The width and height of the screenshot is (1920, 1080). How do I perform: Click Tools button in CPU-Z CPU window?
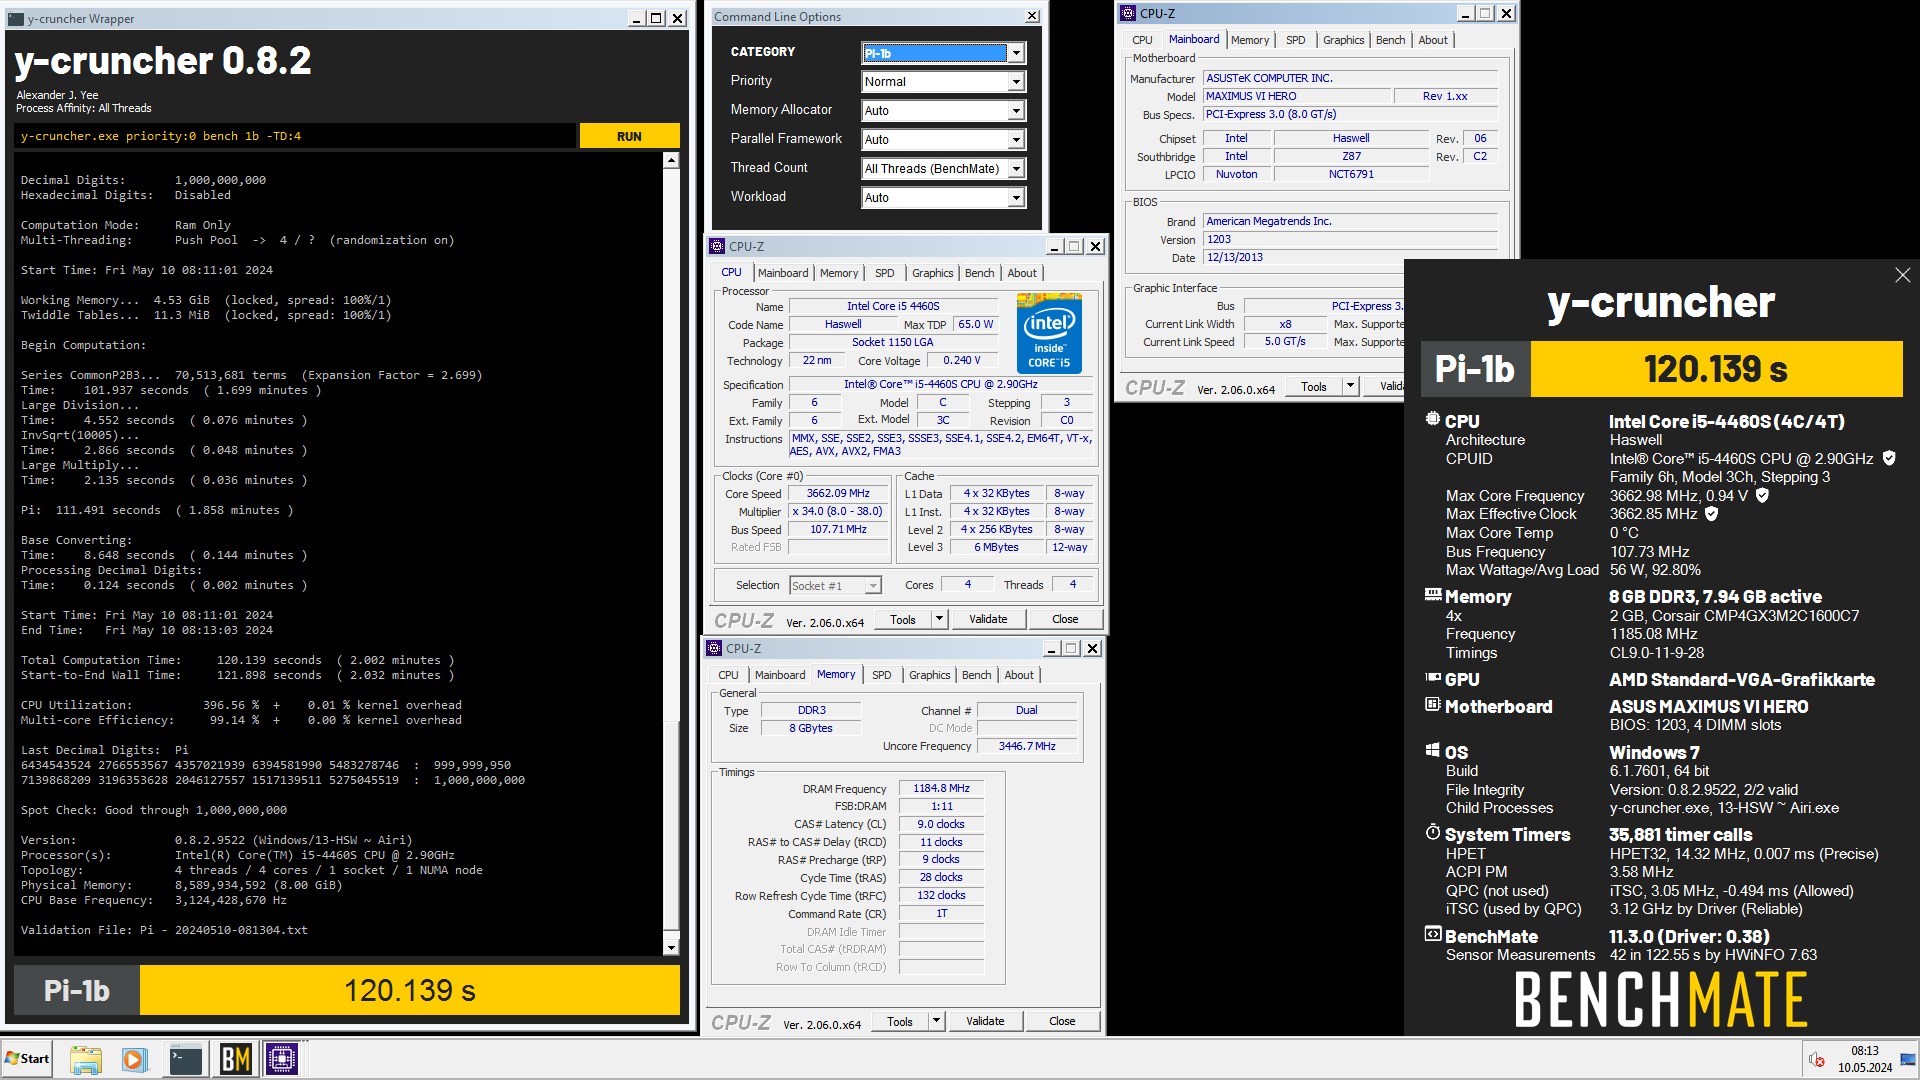tap(903, 619)
